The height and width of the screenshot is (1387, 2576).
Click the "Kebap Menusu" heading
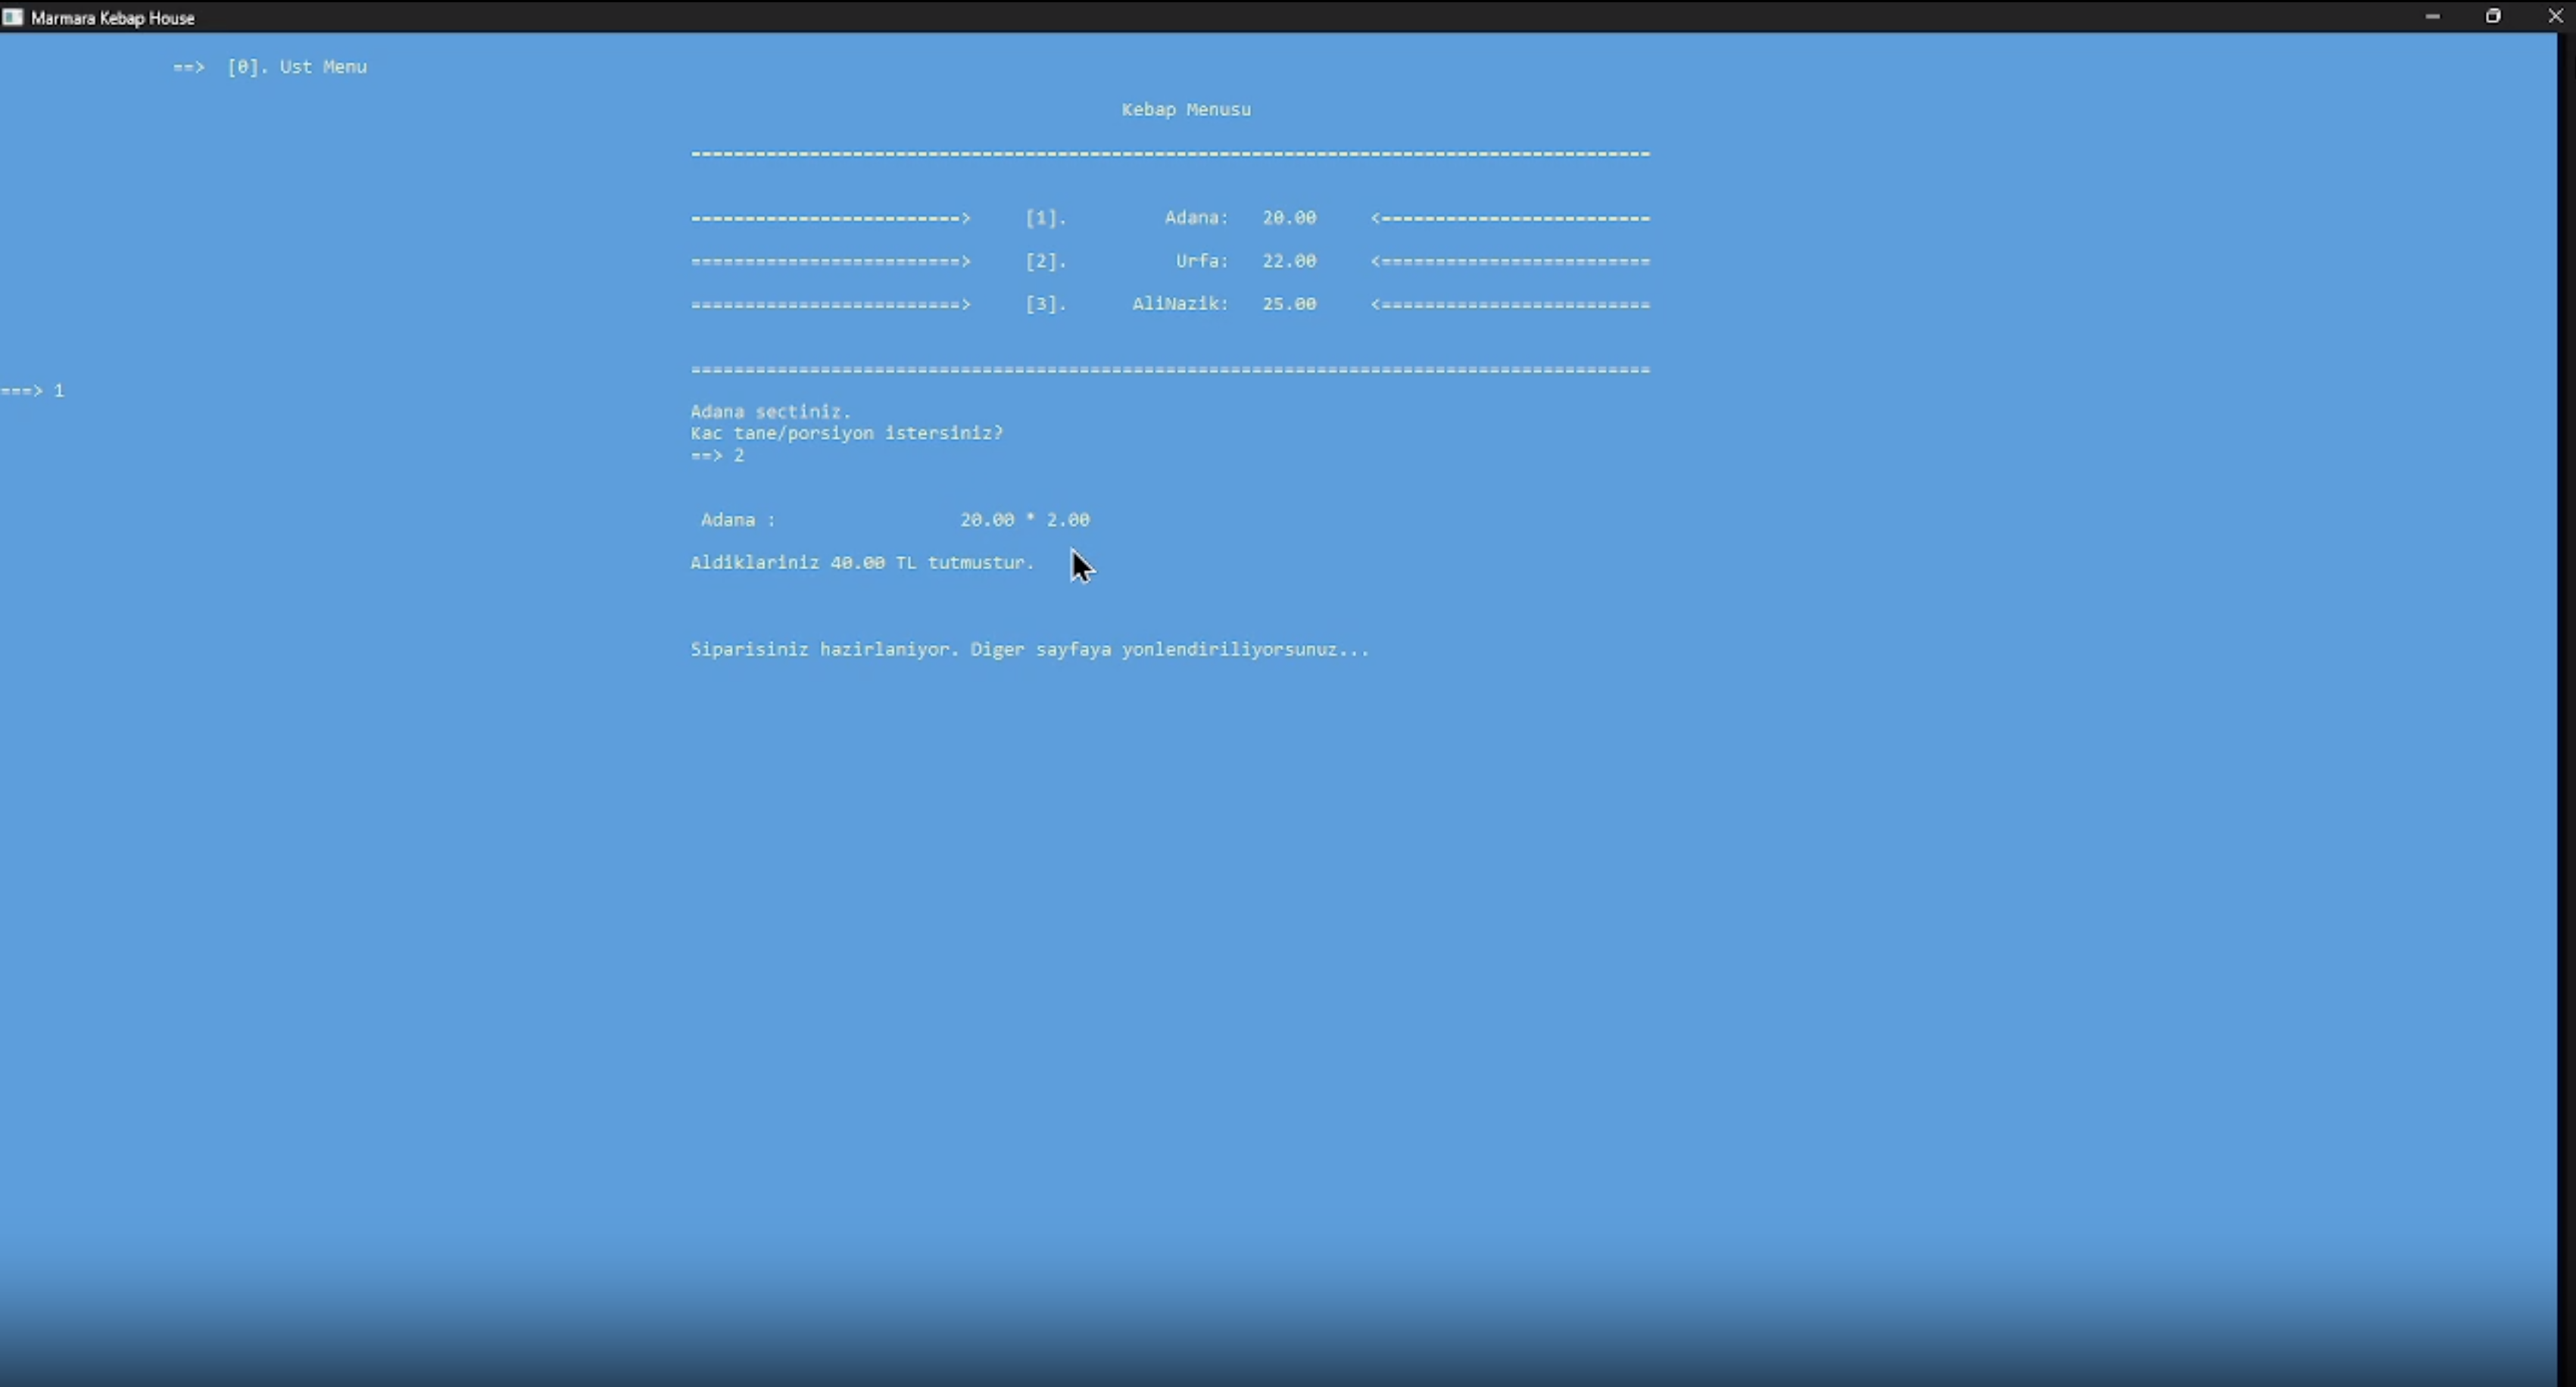(x=1186, y=110)
